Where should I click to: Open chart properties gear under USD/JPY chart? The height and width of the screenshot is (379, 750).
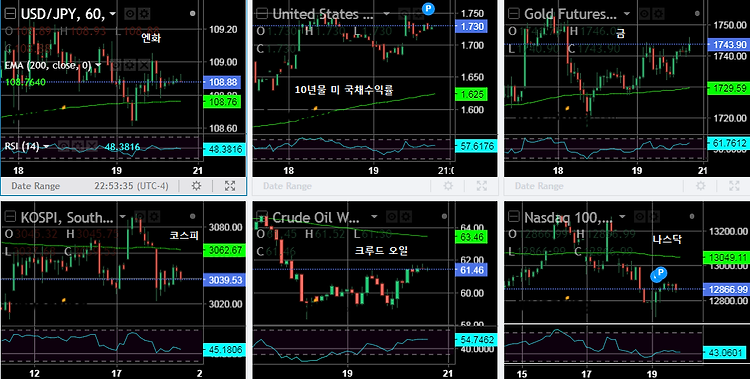[x=196, y=186]
